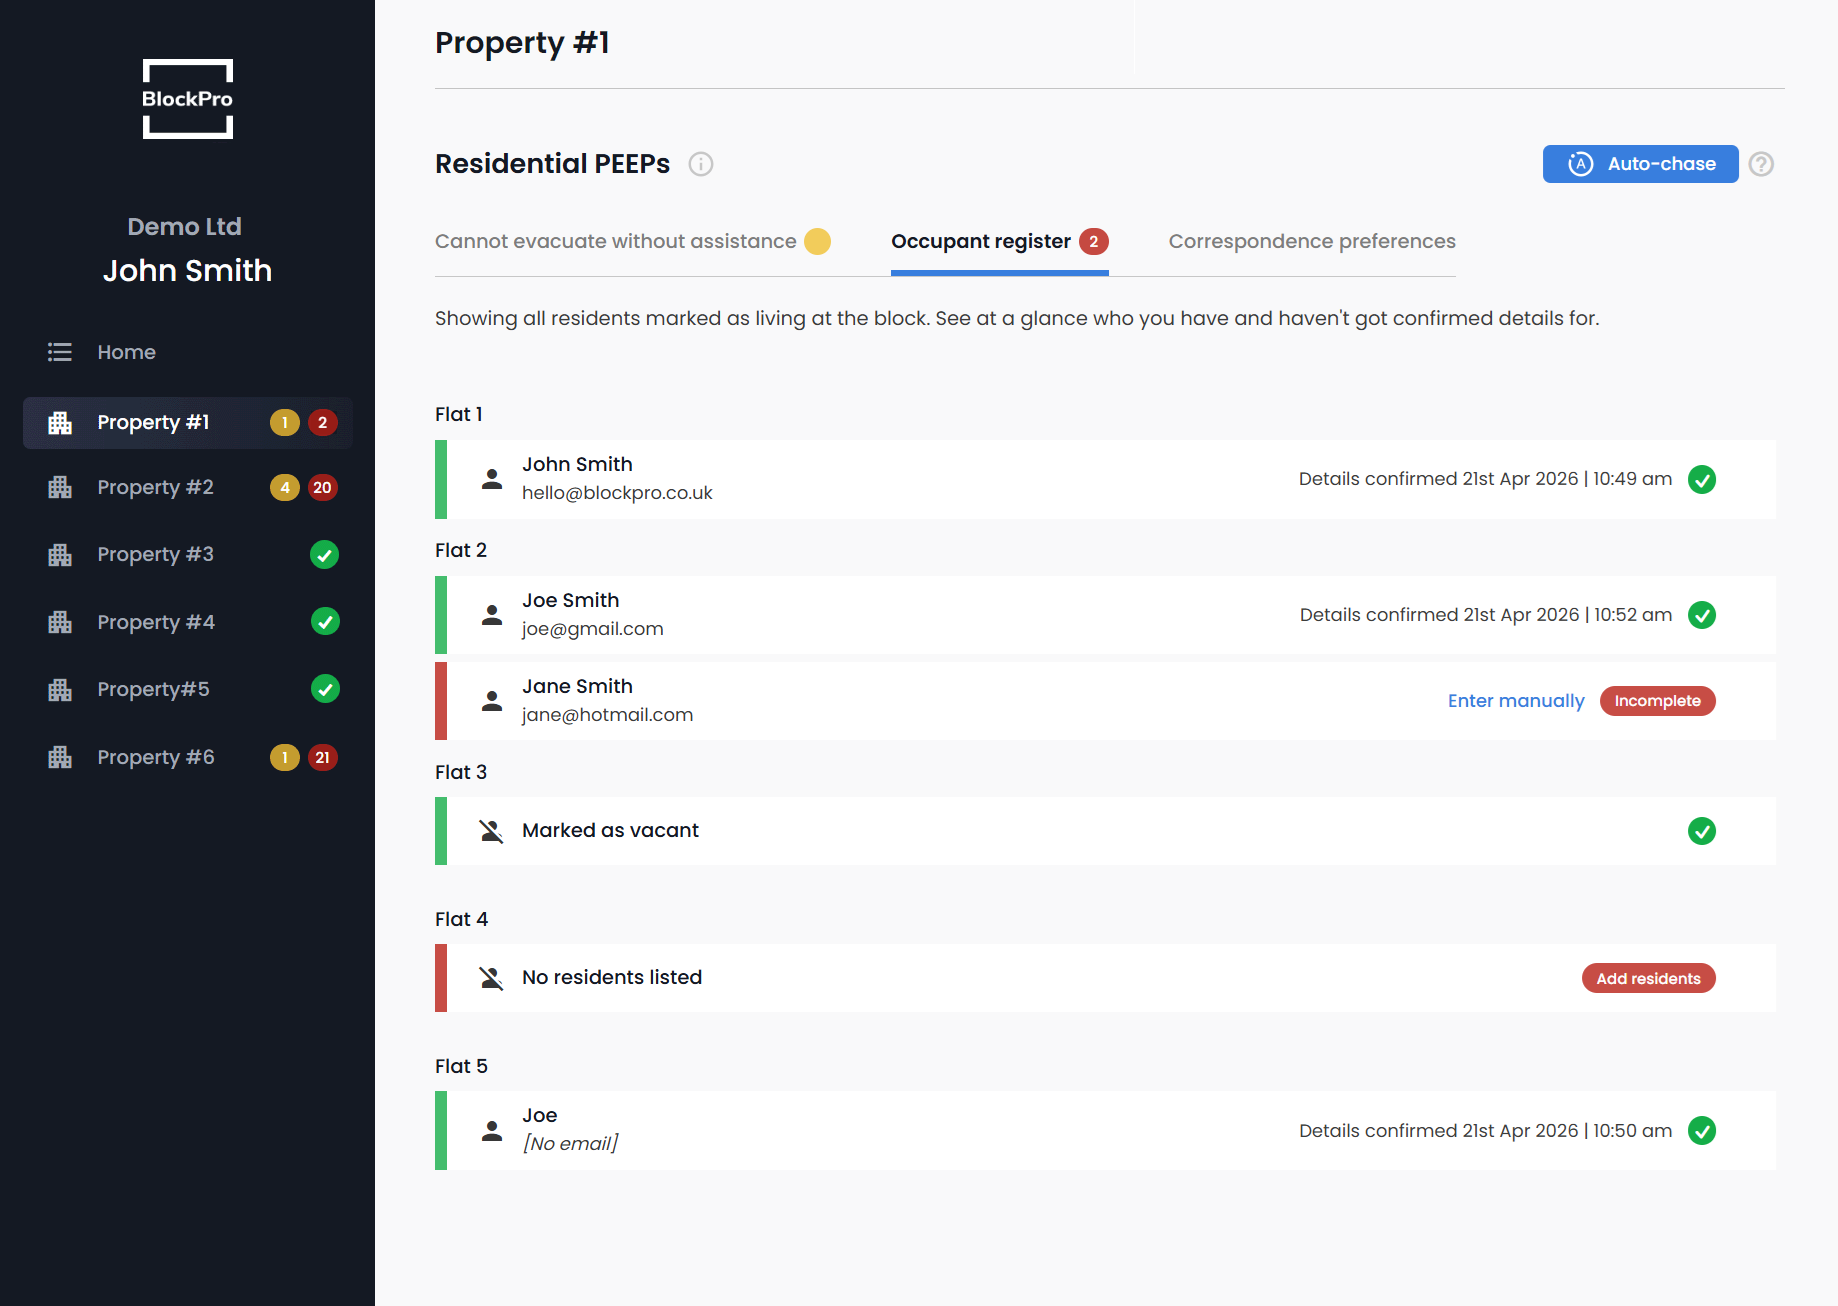Click the green confirmed checkmark for Joe Smith
This screenshot has height=1306, width=1838.
tap(1702, 615)
